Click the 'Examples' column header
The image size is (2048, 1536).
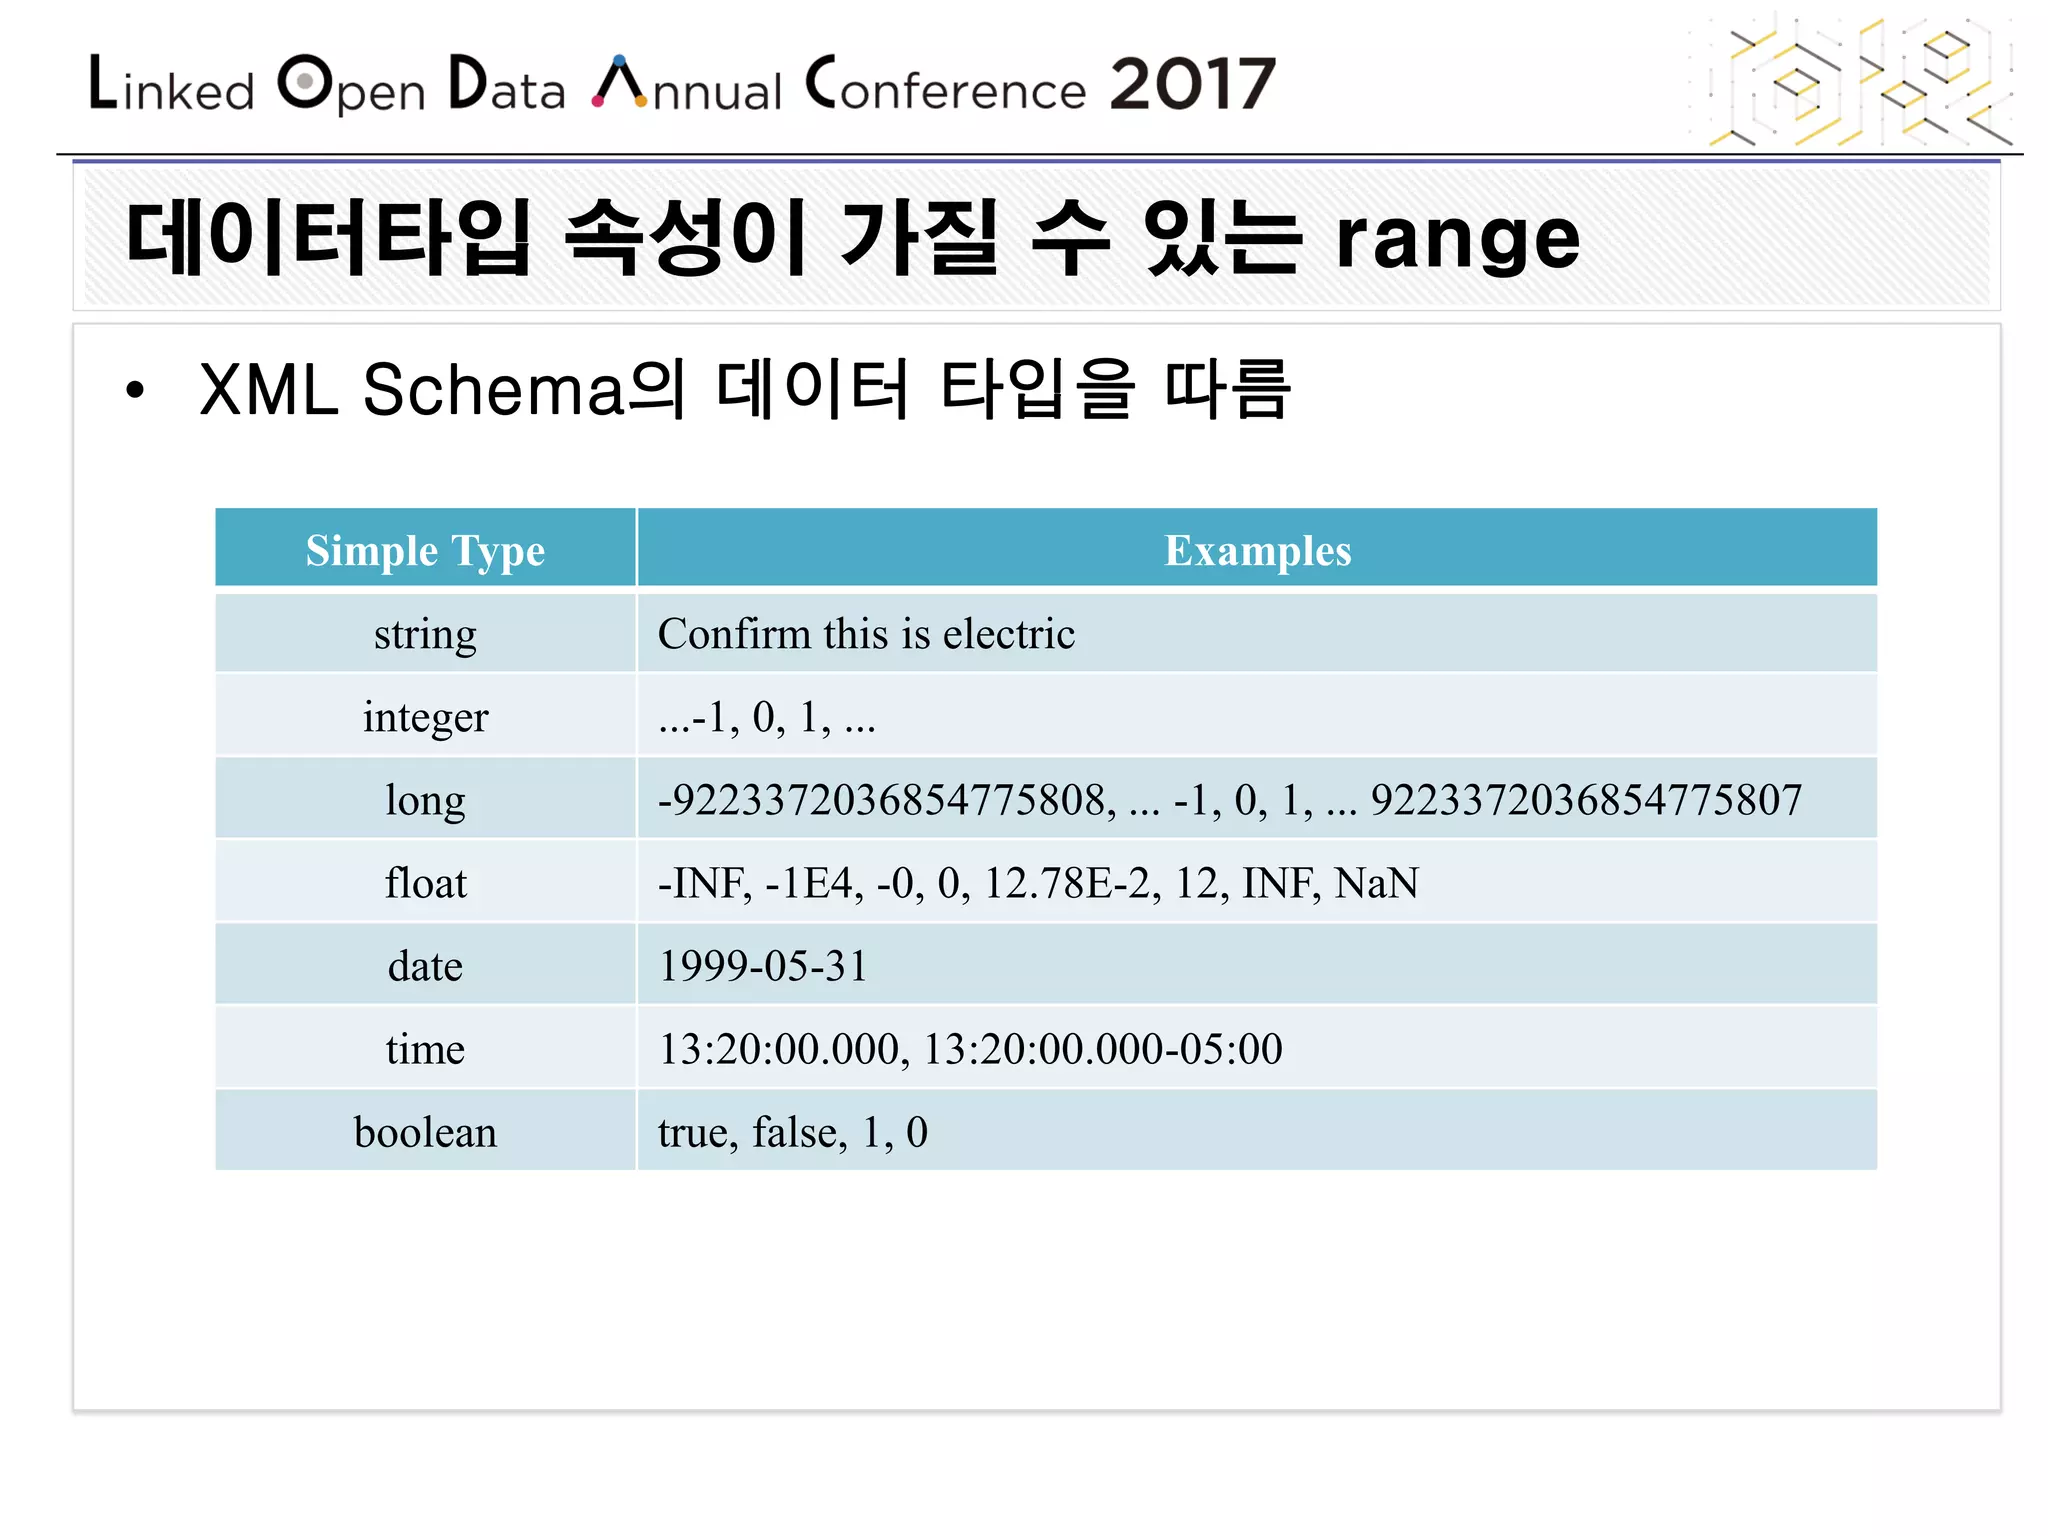pos(1257,549)
